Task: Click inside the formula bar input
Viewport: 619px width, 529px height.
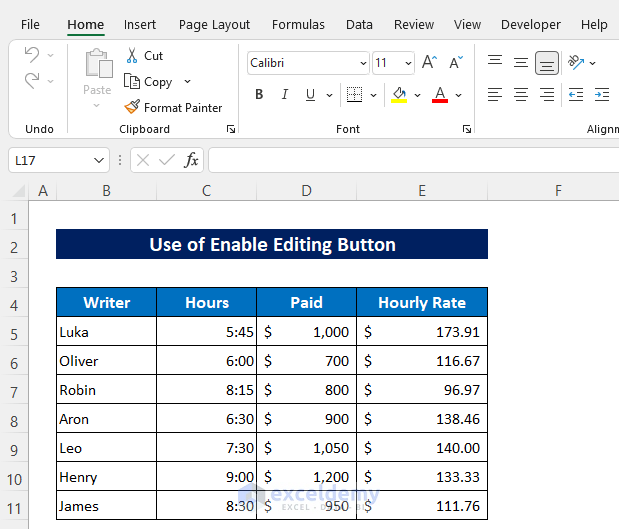Action: (x=413, y=160)
